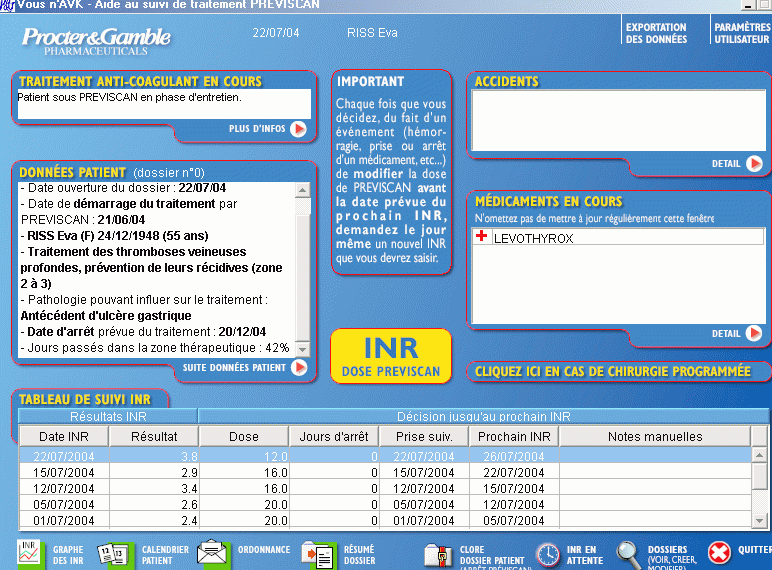Screen dimensions: 772x570
Task: Click the RISS Eva patient name in header
Action: click(372, 32)
